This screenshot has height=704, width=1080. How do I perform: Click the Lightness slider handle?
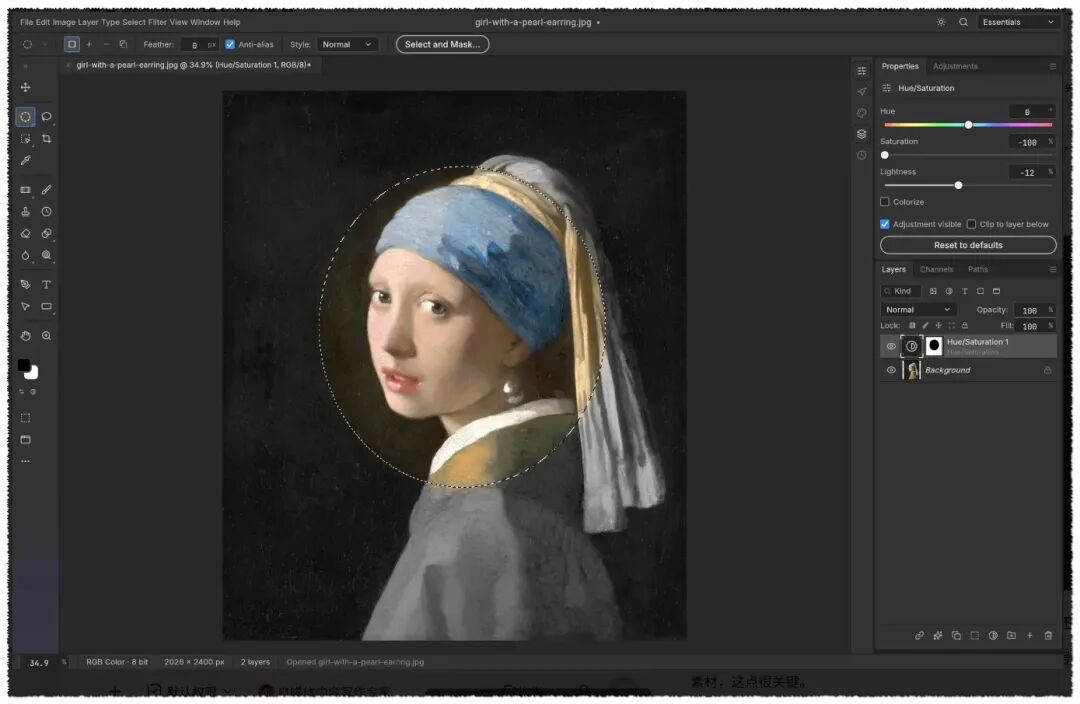tap(958, 185)
